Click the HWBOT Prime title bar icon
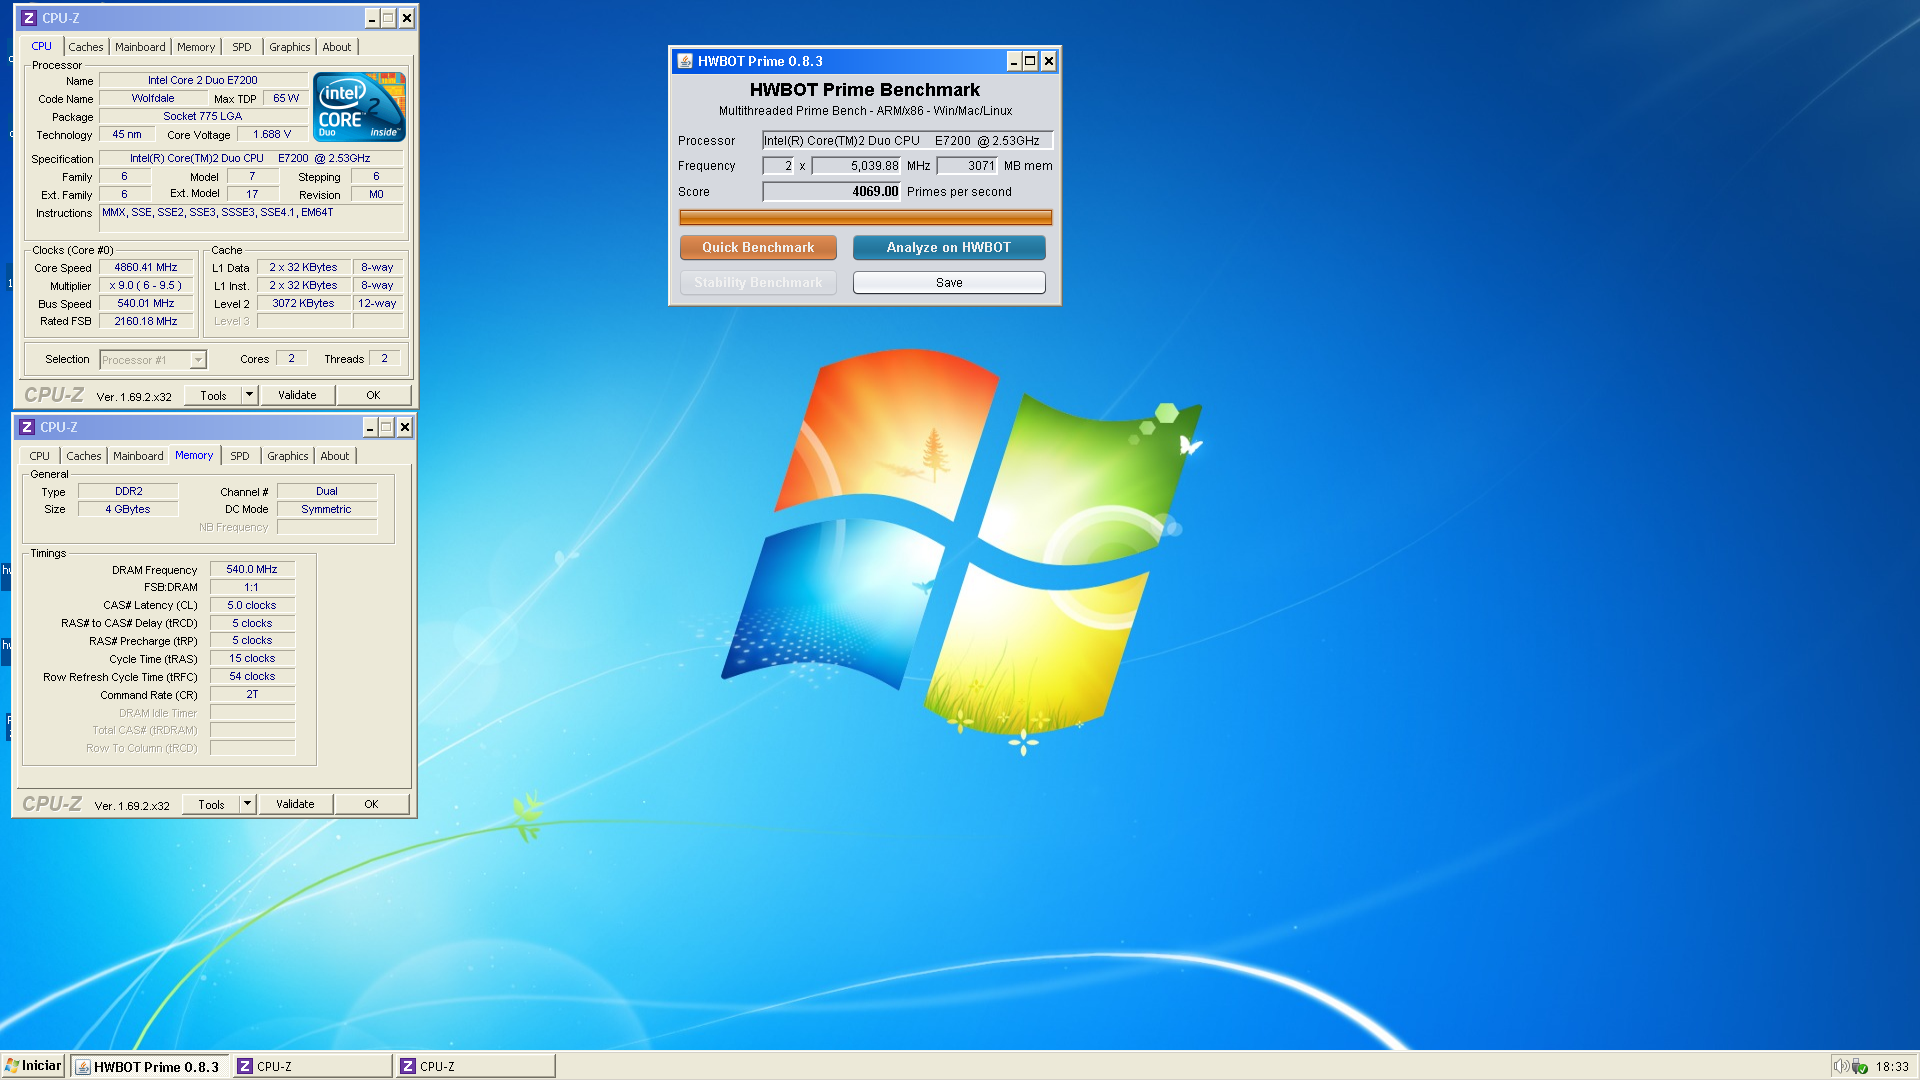Viewport: 1920px width, 1080px height. click(x=685, y=61)
